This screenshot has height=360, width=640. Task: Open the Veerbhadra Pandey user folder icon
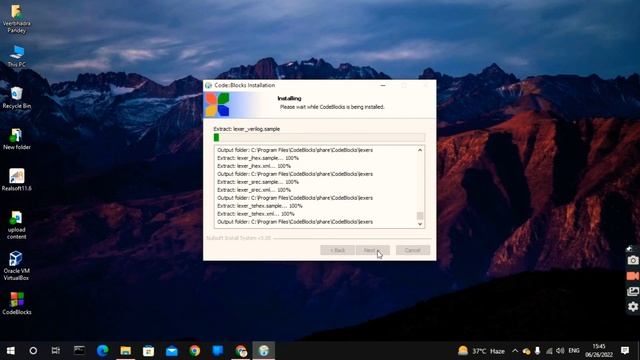[x=16, y=18]
